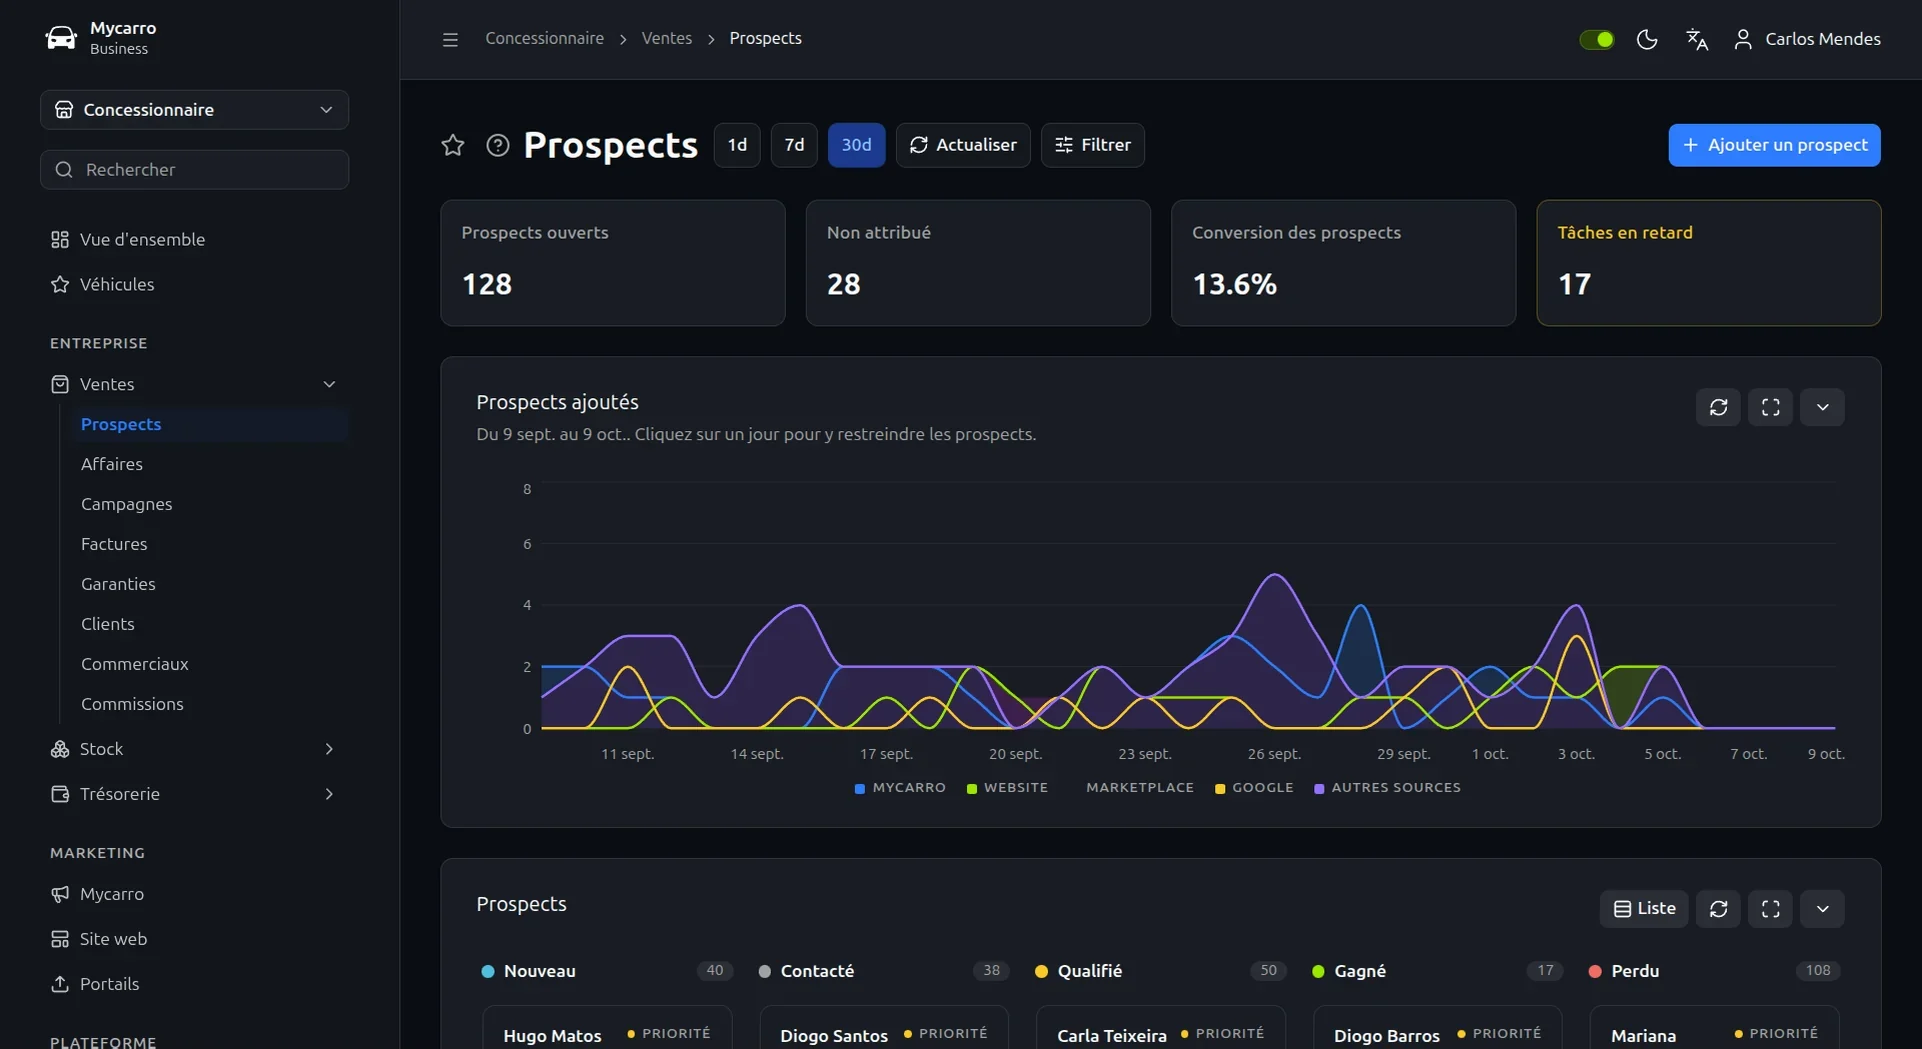Open the Filtrer button
1922x1049 pixels.
pos(1092,145)
